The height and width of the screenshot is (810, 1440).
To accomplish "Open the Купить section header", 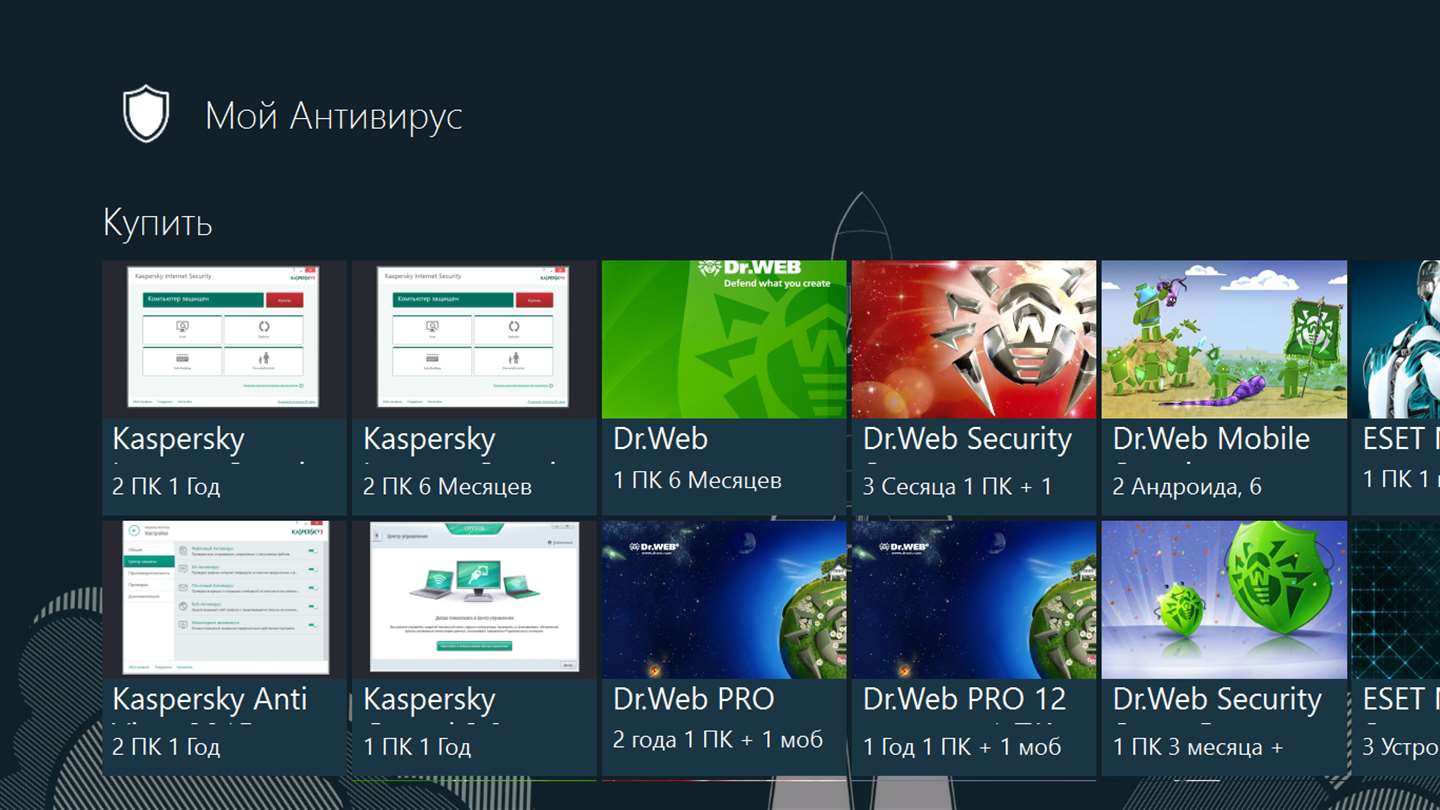I will point(158,222).
